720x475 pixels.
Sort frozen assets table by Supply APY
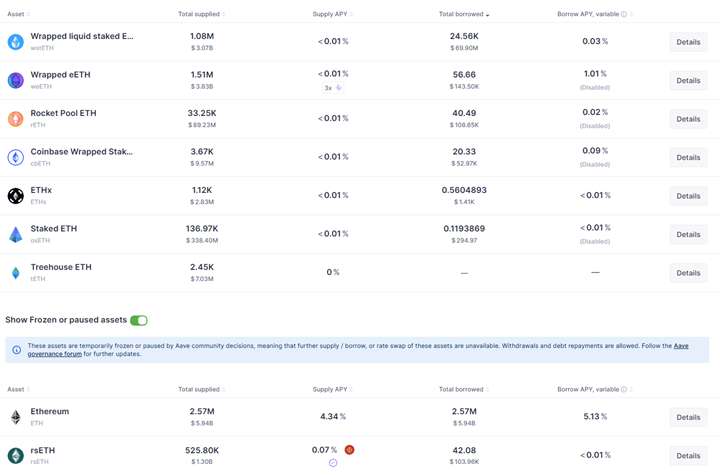(332, 389)
